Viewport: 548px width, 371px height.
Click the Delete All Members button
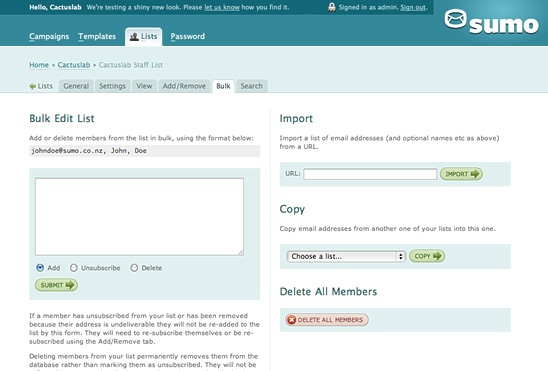327,320
